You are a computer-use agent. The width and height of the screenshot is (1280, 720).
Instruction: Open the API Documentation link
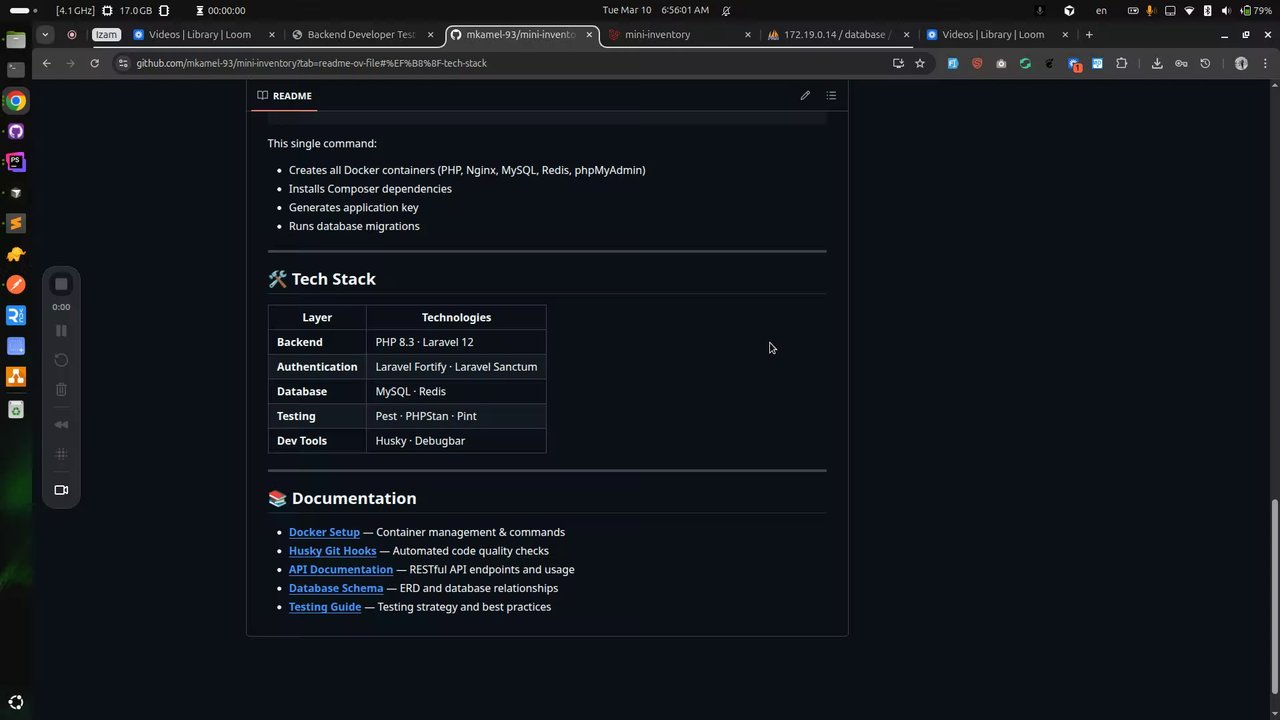pyautogui.click(x=341, y=570)
